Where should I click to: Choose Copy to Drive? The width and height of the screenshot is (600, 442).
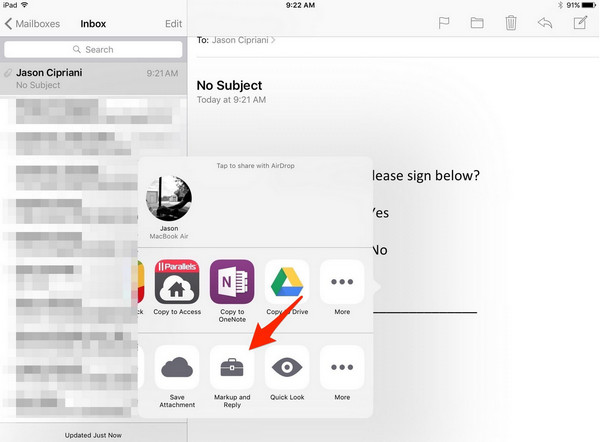pyautogui.click(x=287, y=282)
